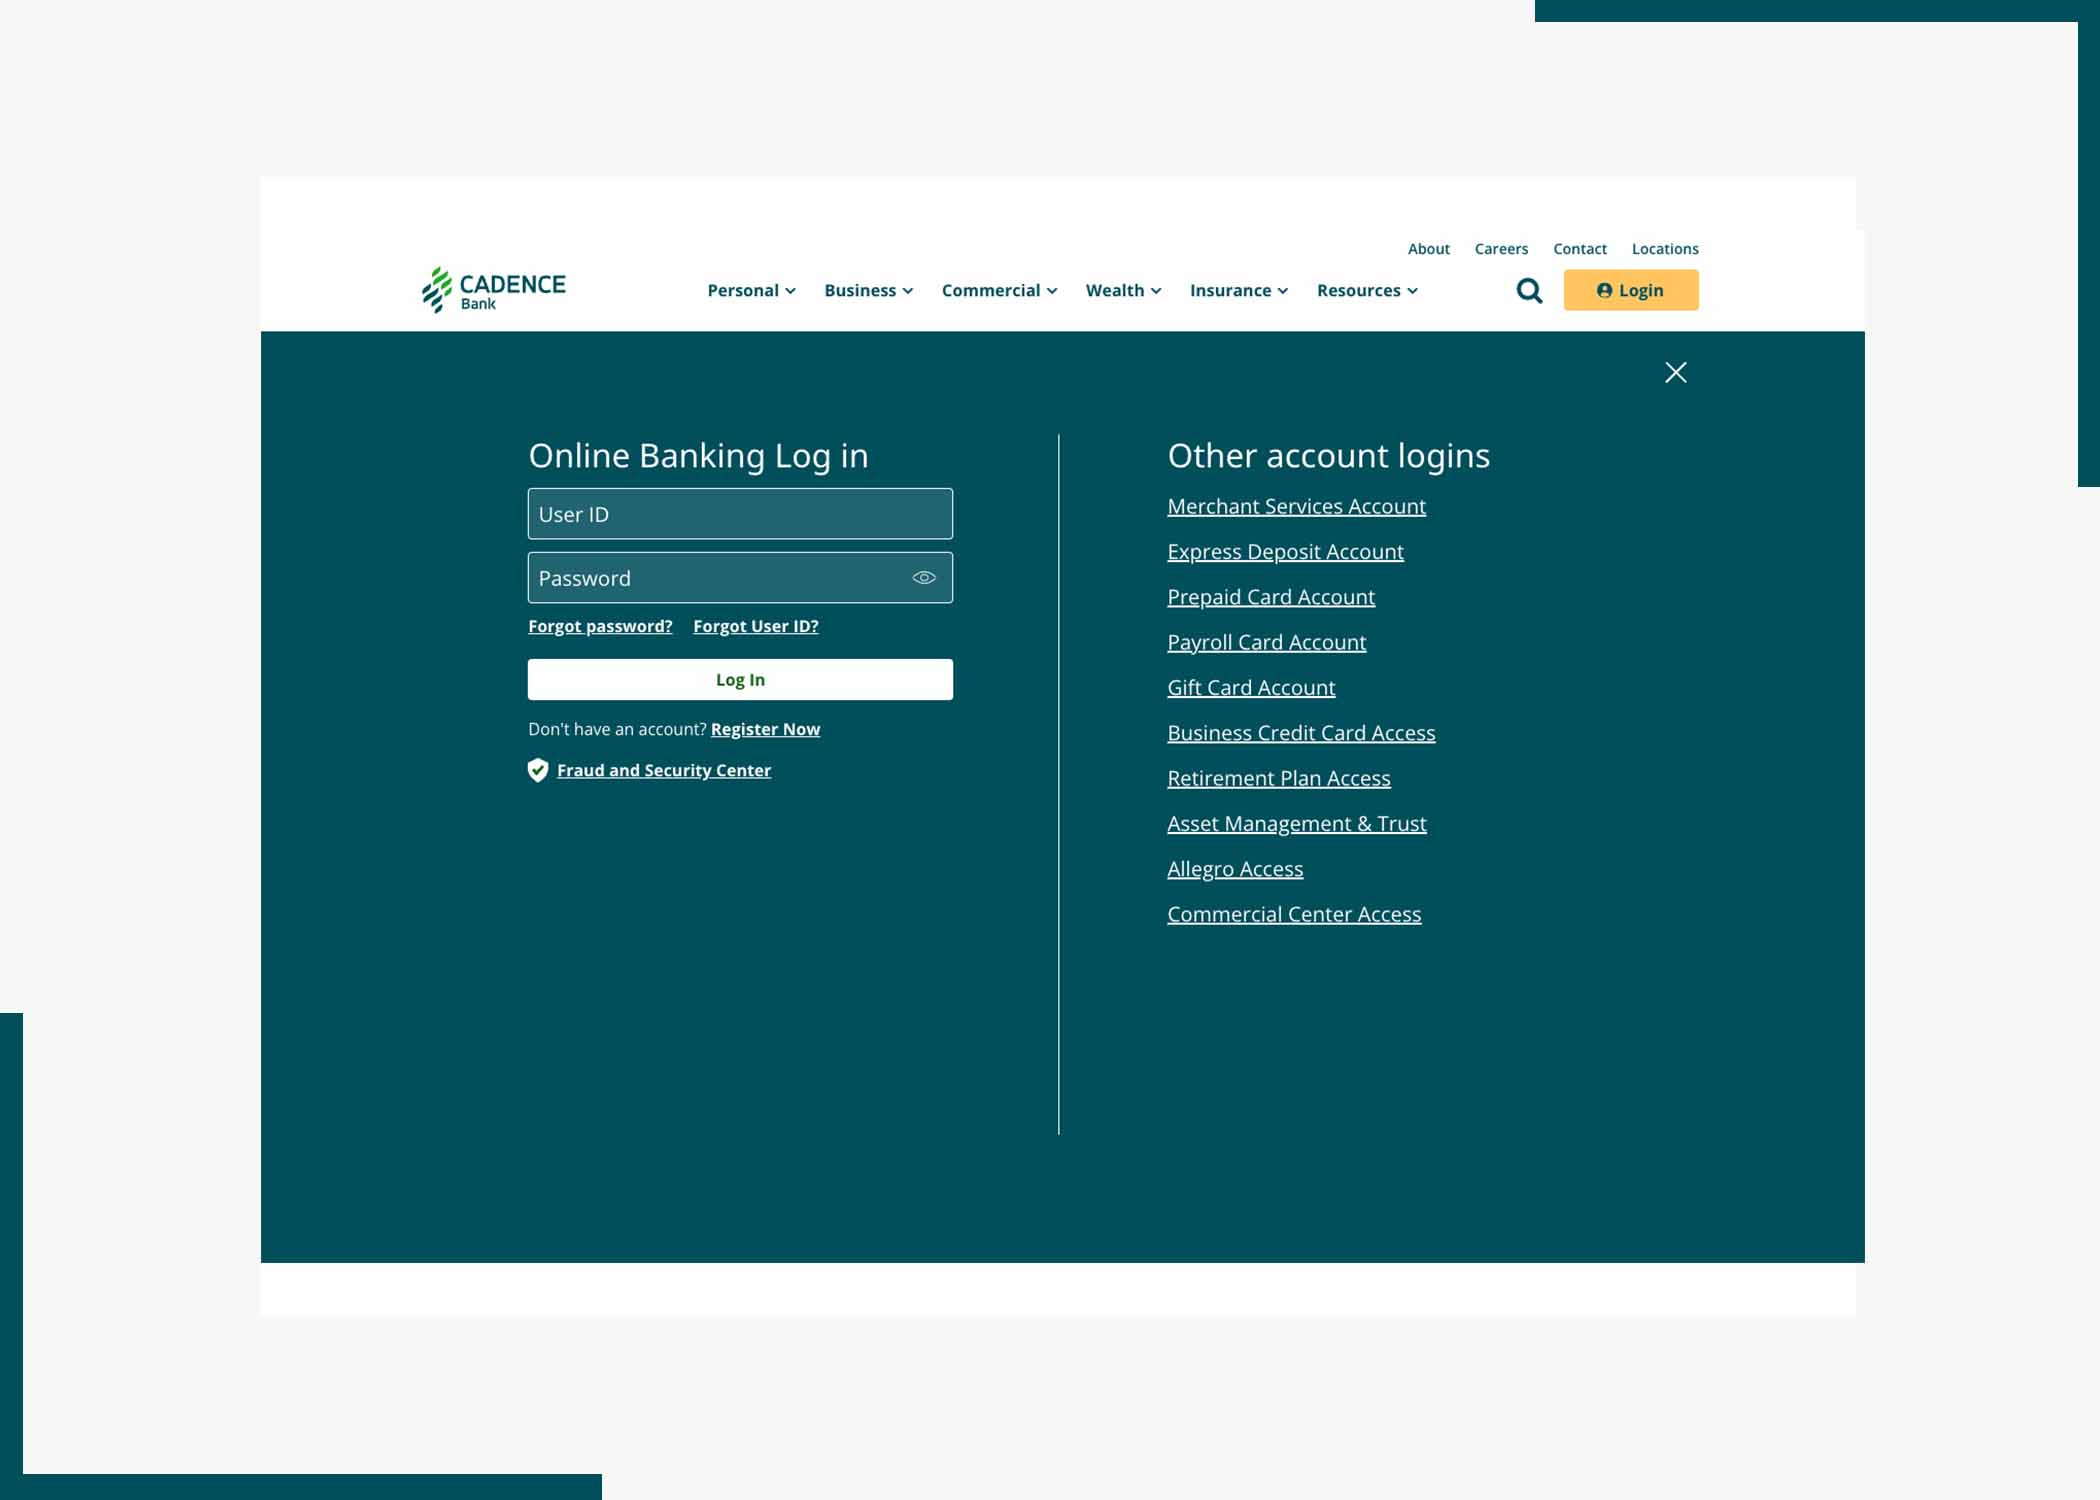Expand the Commercial menu
The width and height of the screenshot is (2100, 1500).
point(999,290)
